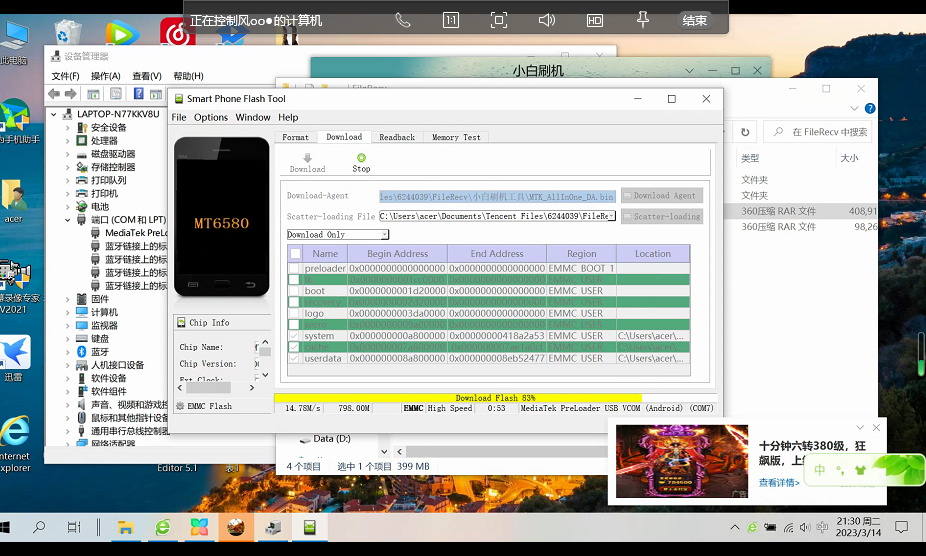Click the Scatter-loading button
Screen dimensions: 926x556
[661, 216]
